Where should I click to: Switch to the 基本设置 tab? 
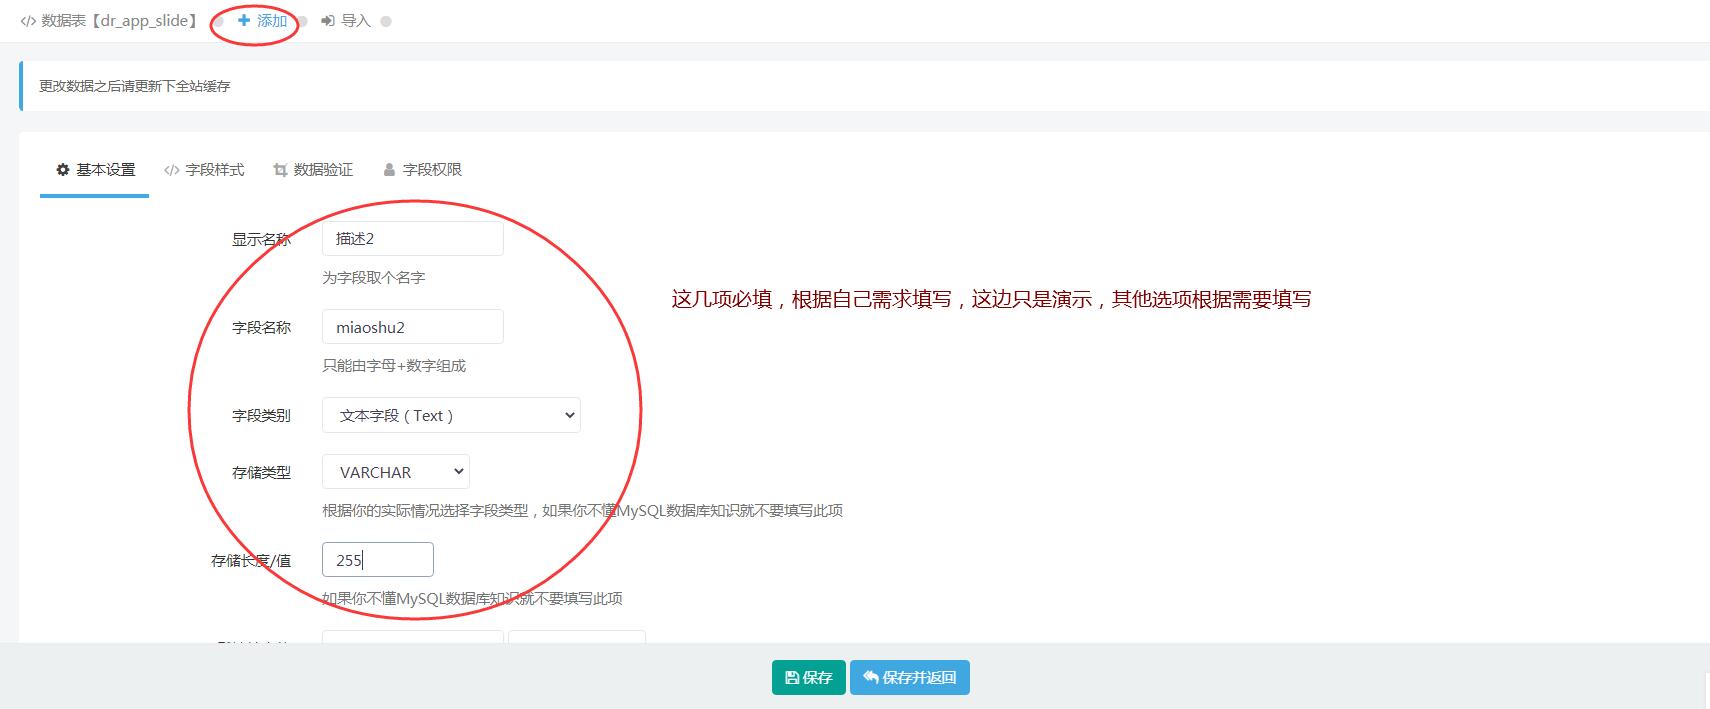point(95,170)
